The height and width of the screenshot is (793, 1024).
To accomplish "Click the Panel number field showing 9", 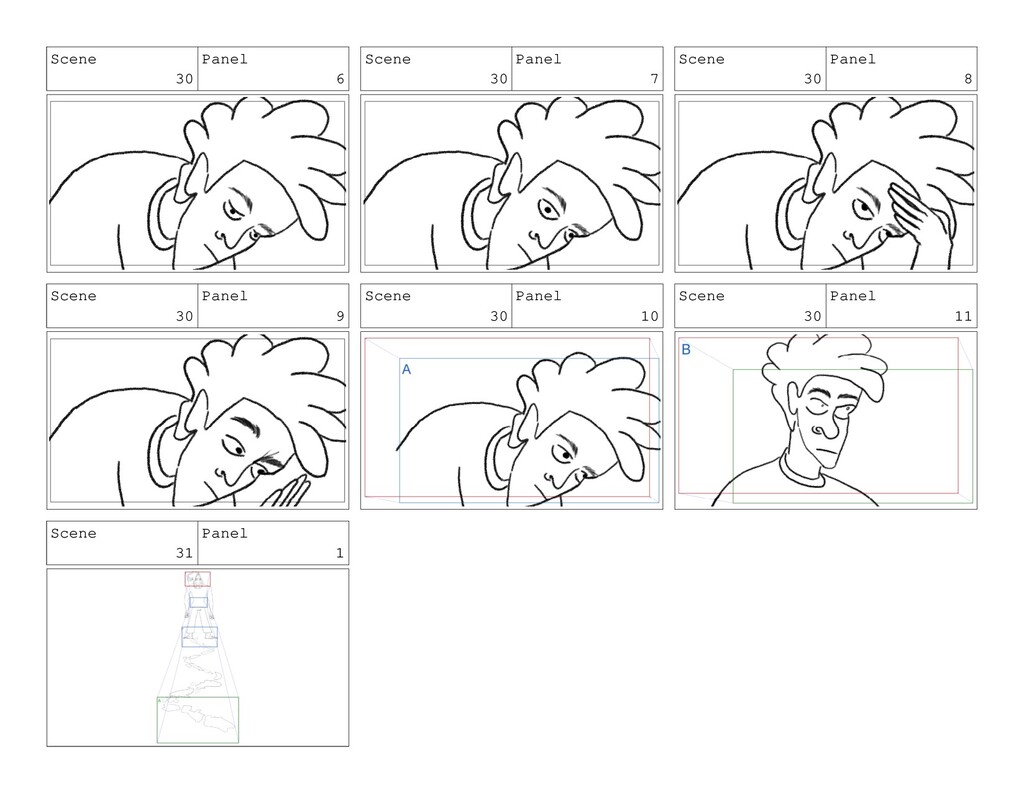I will coord(273,306).
